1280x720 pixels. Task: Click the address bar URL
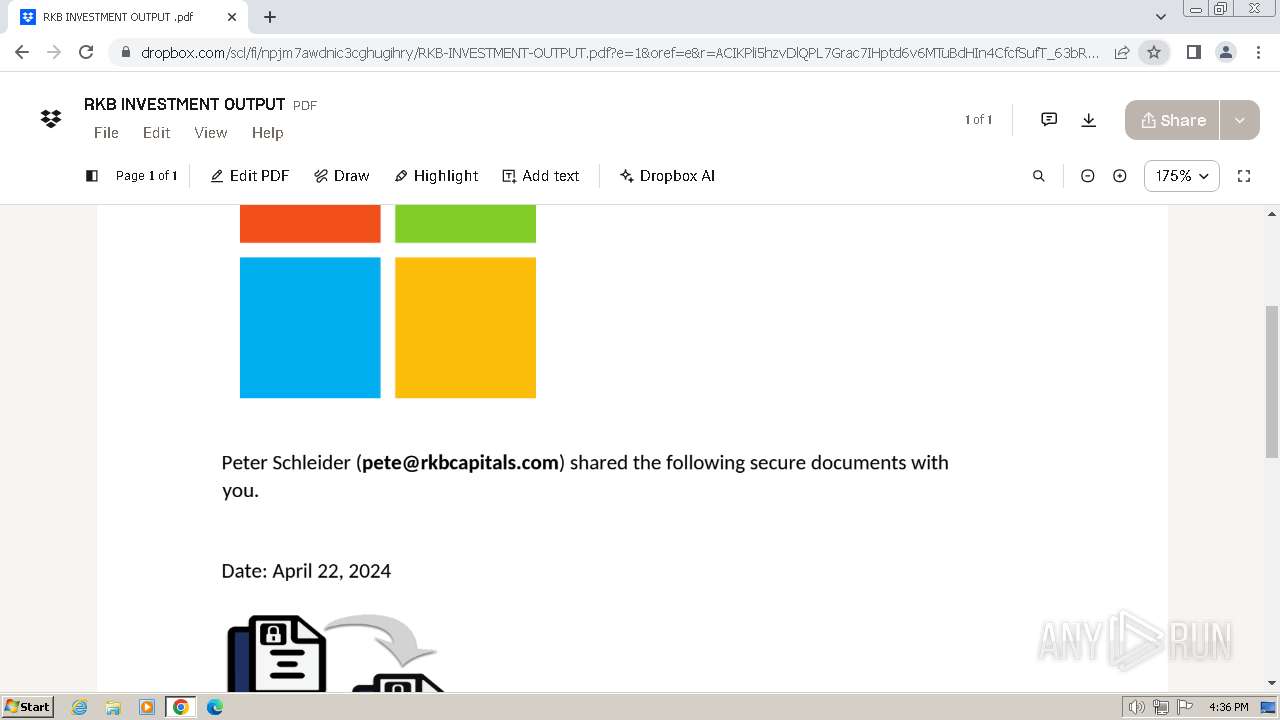pyautogui.click(x=620, y=53)
